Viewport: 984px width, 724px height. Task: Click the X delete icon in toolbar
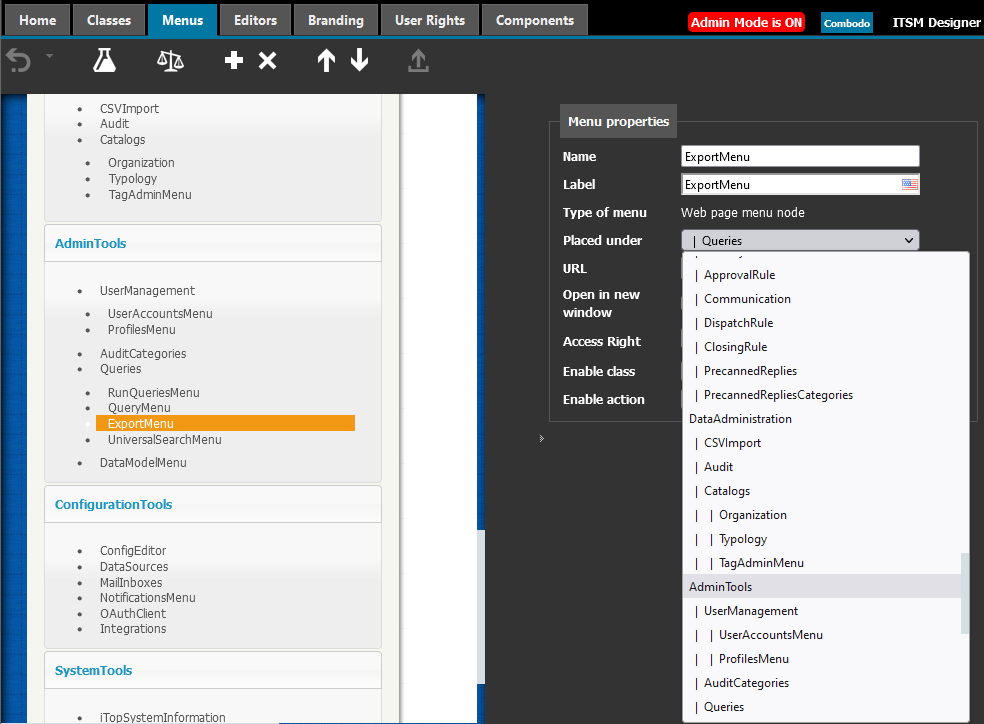click(x=267, y=61)
